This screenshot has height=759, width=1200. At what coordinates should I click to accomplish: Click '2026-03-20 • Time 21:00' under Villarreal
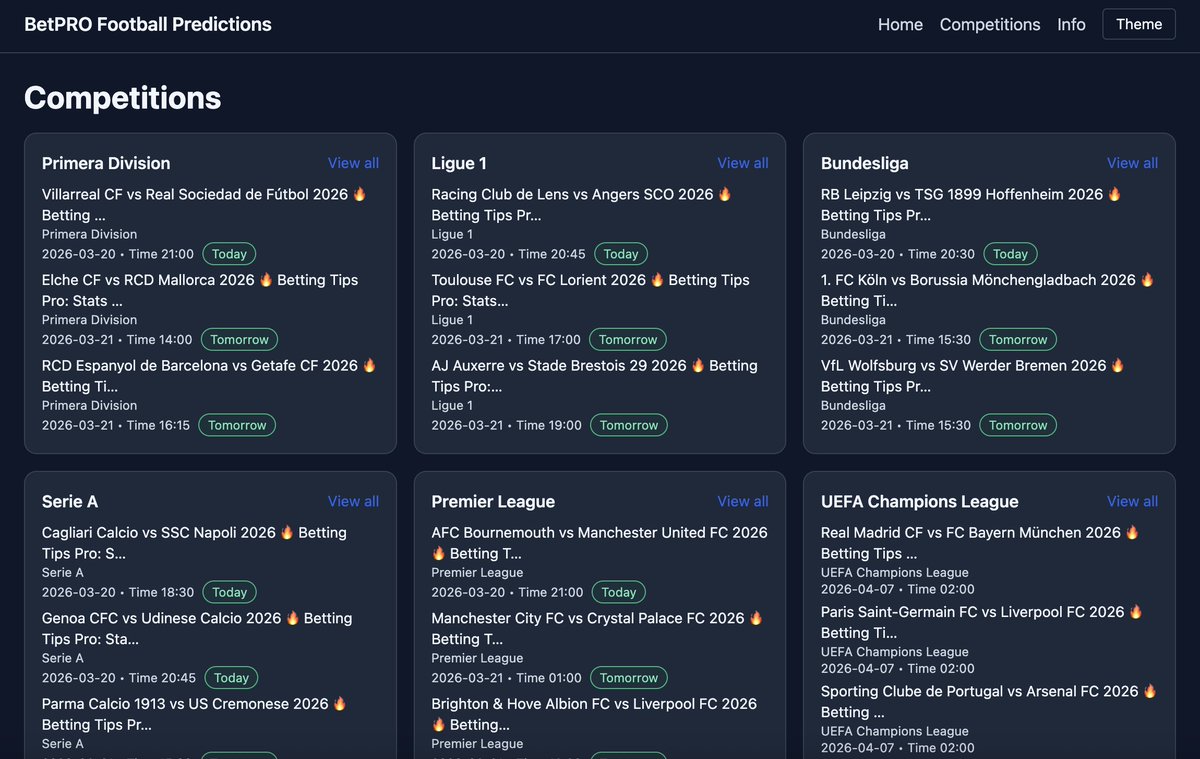click(118, 254)
